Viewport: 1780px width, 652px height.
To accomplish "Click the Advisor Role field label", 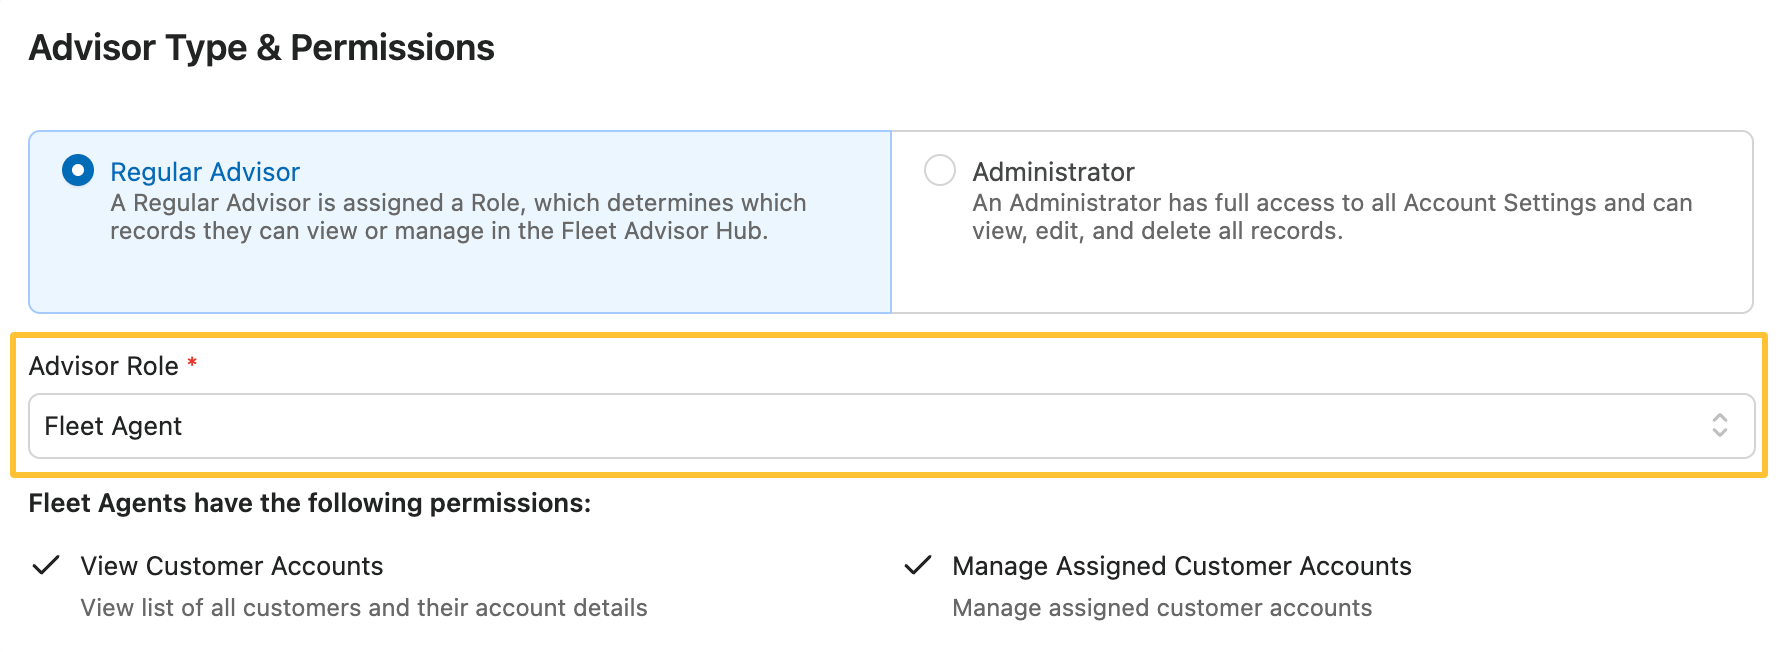I will click(103, 366).
